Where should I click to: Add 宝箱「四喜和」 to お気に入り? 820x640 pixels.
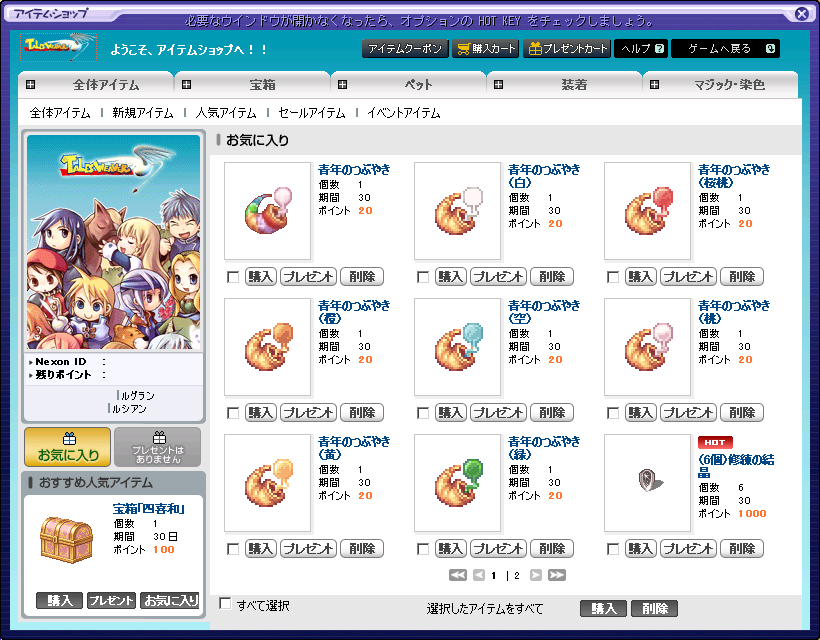[171, 600]
